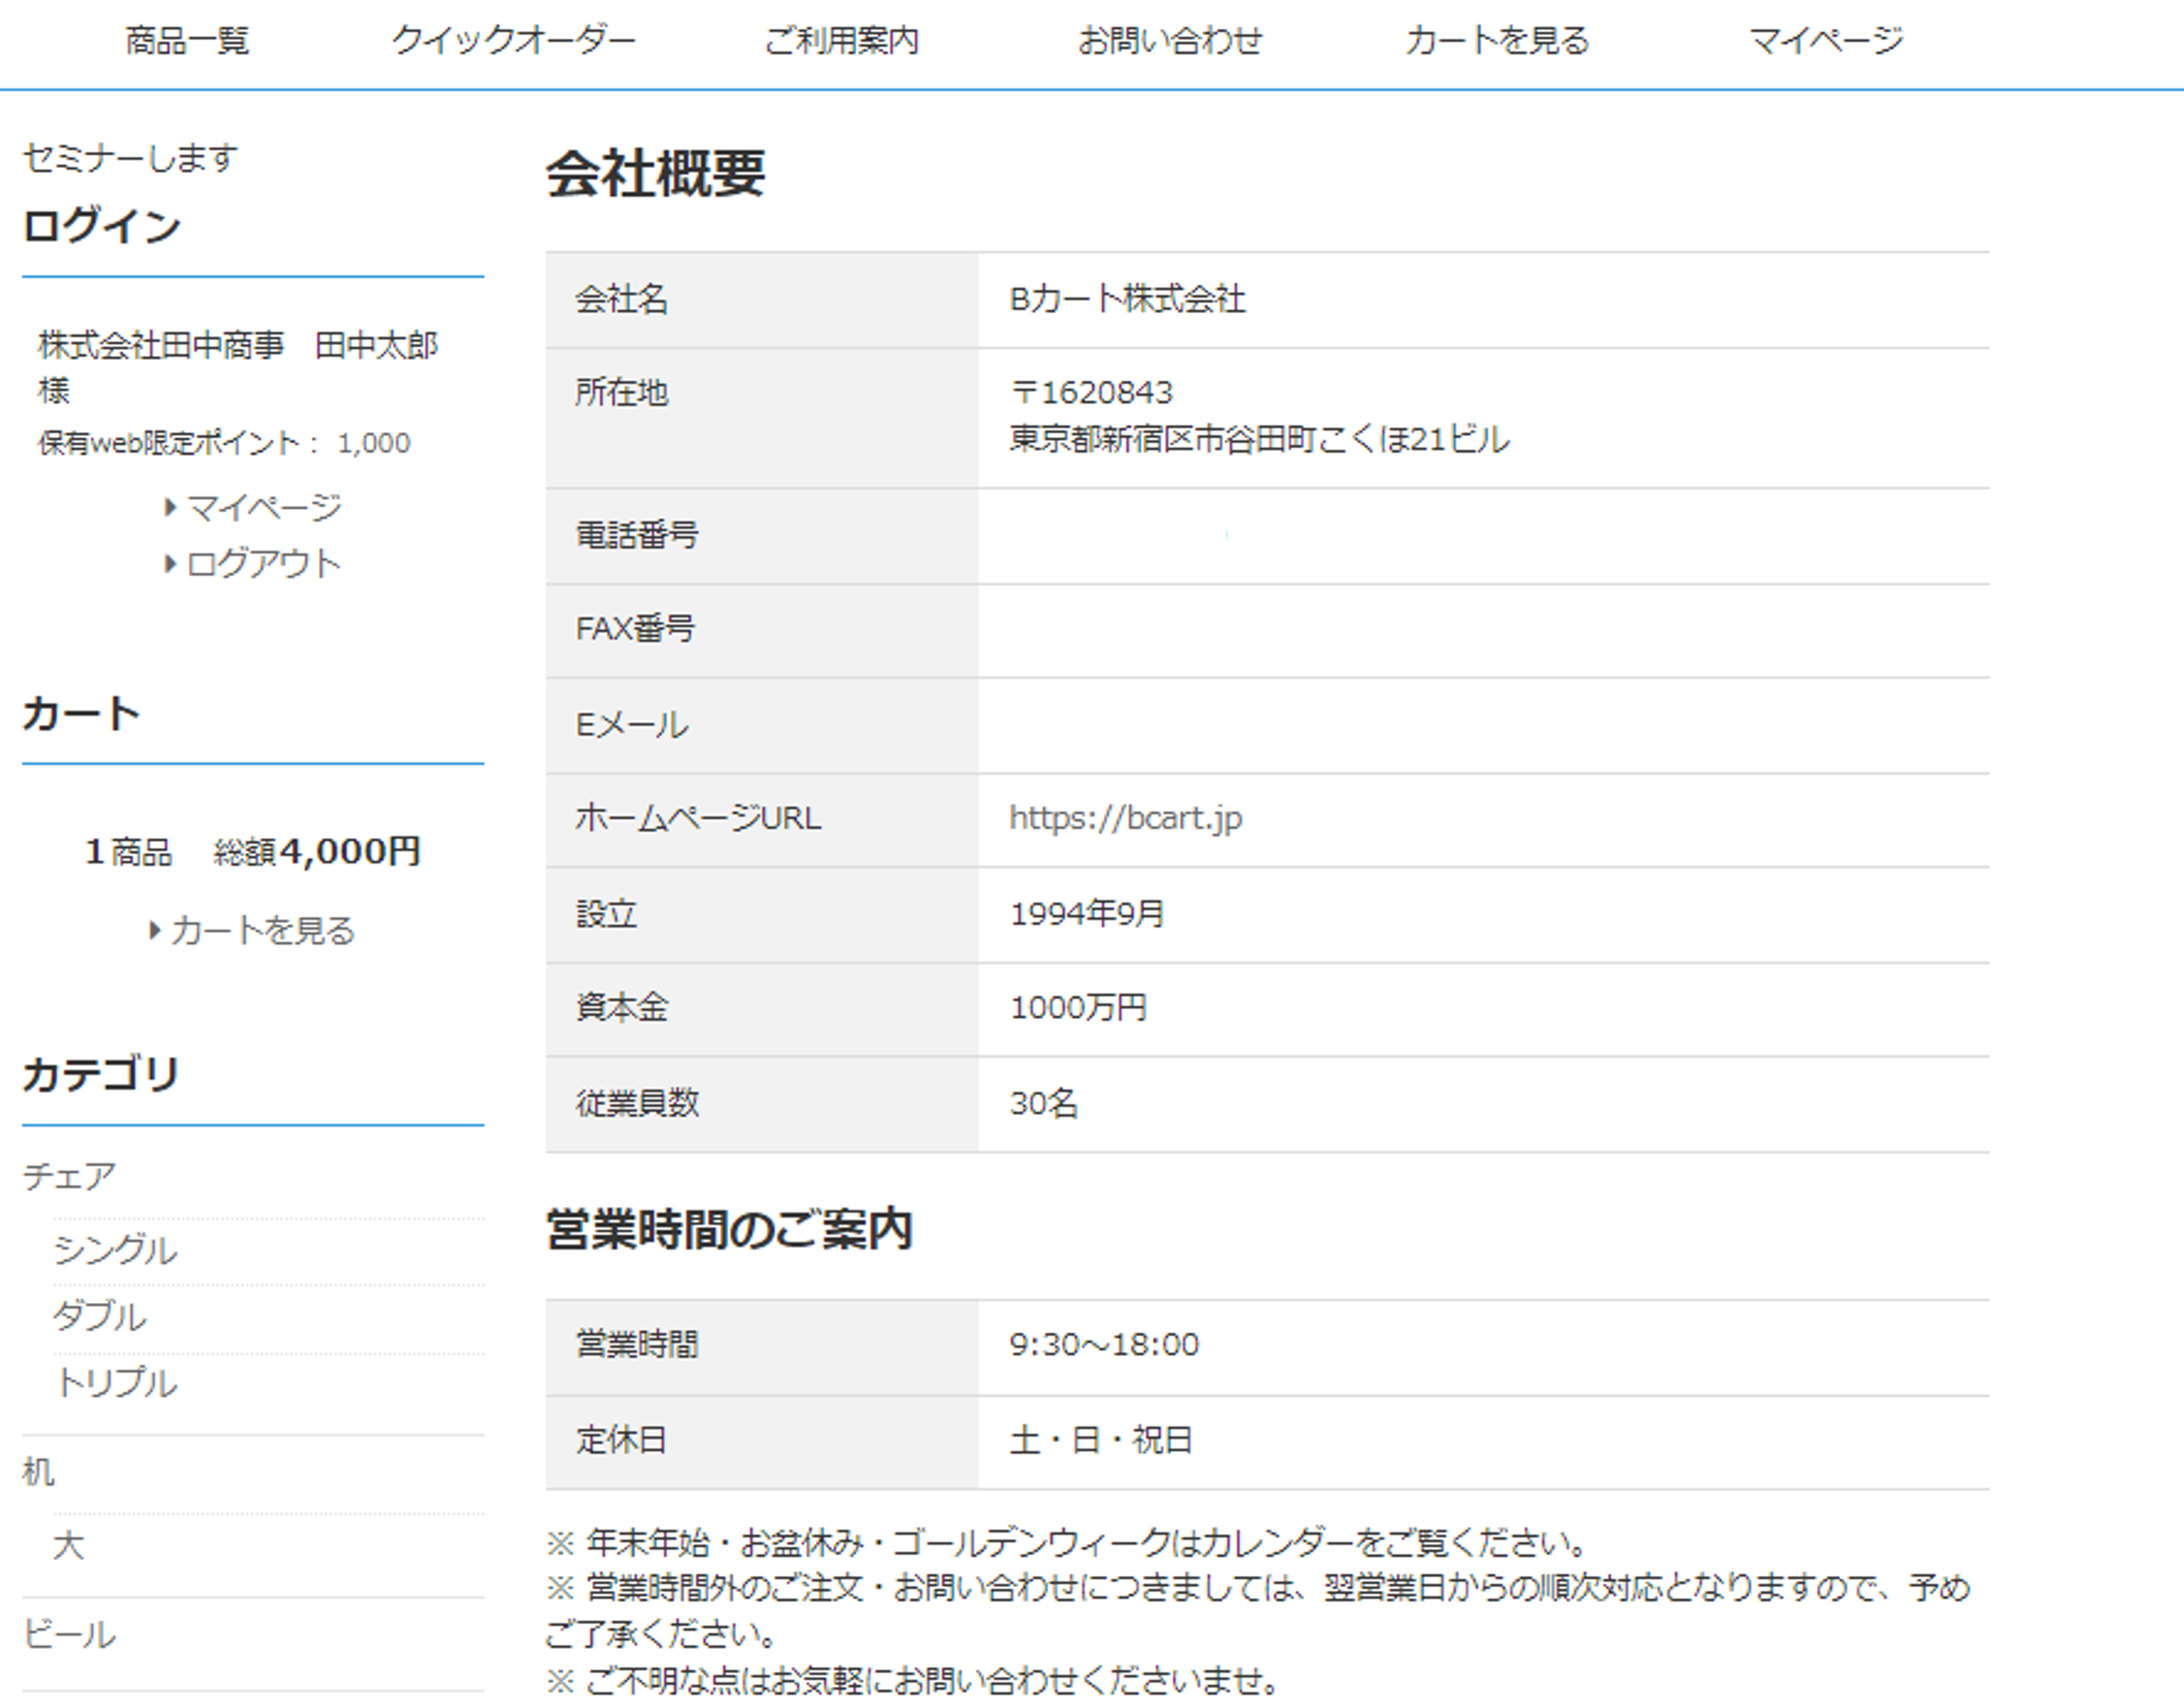Click the セミナーします text at top left
The height and width of the screenshot is (1707, 2184).
pyautogui.click(x=130, y=157)
